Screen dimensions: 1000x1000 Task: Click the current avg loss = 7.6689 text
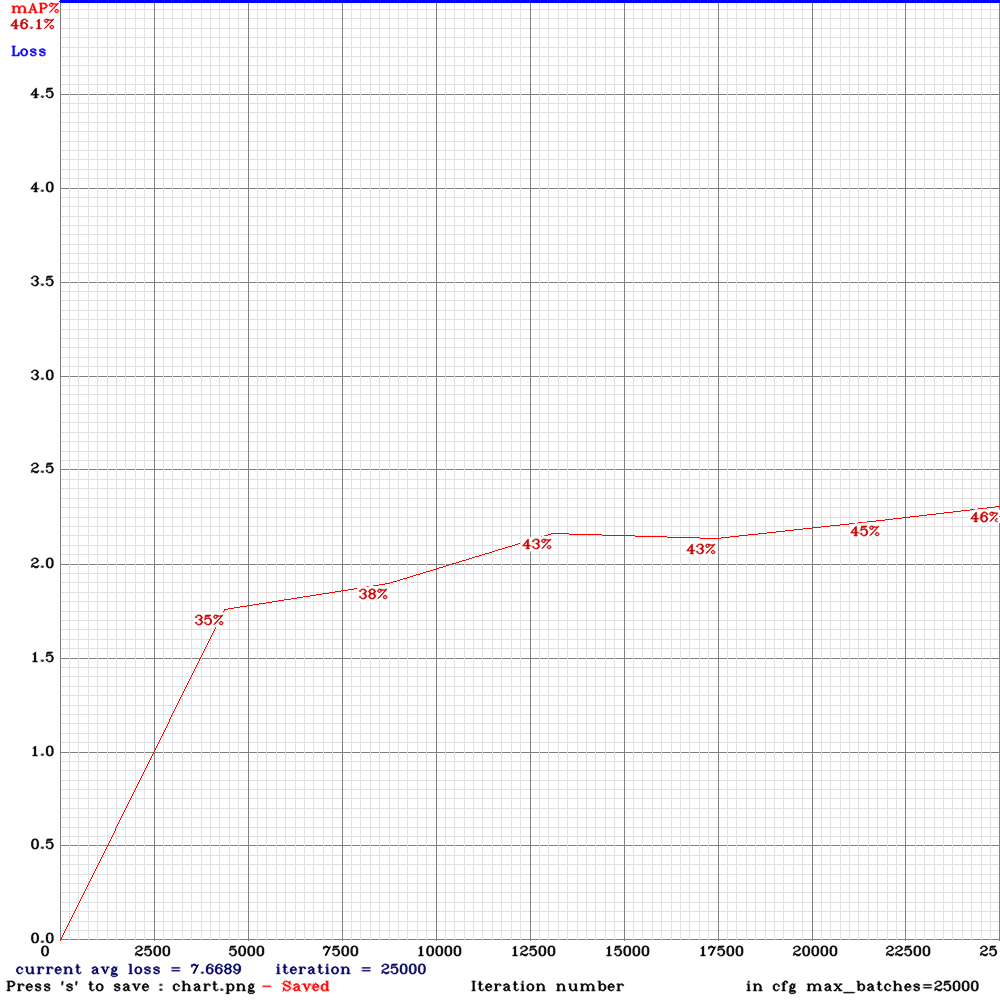(128, 969)
